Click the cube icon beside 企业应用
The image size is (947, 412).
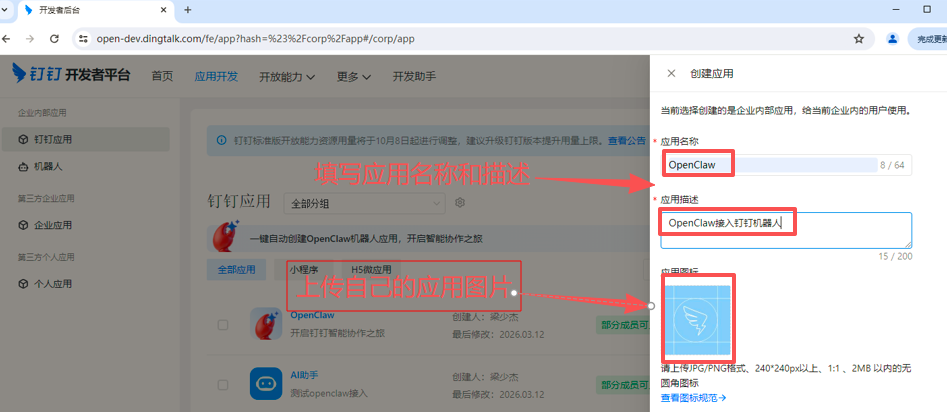click(23, 225)
